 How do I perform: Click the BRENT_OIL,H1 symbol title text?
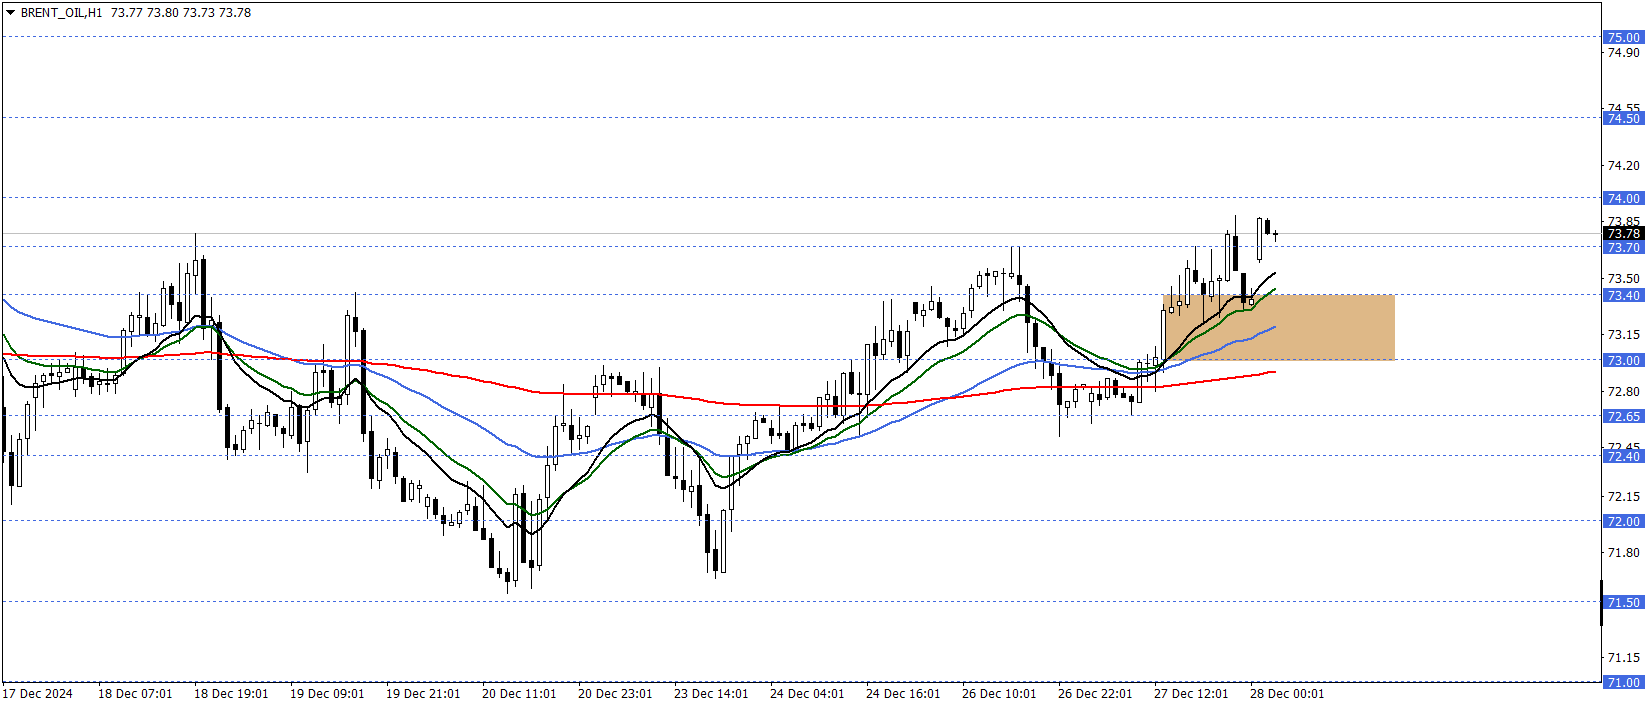61,13
